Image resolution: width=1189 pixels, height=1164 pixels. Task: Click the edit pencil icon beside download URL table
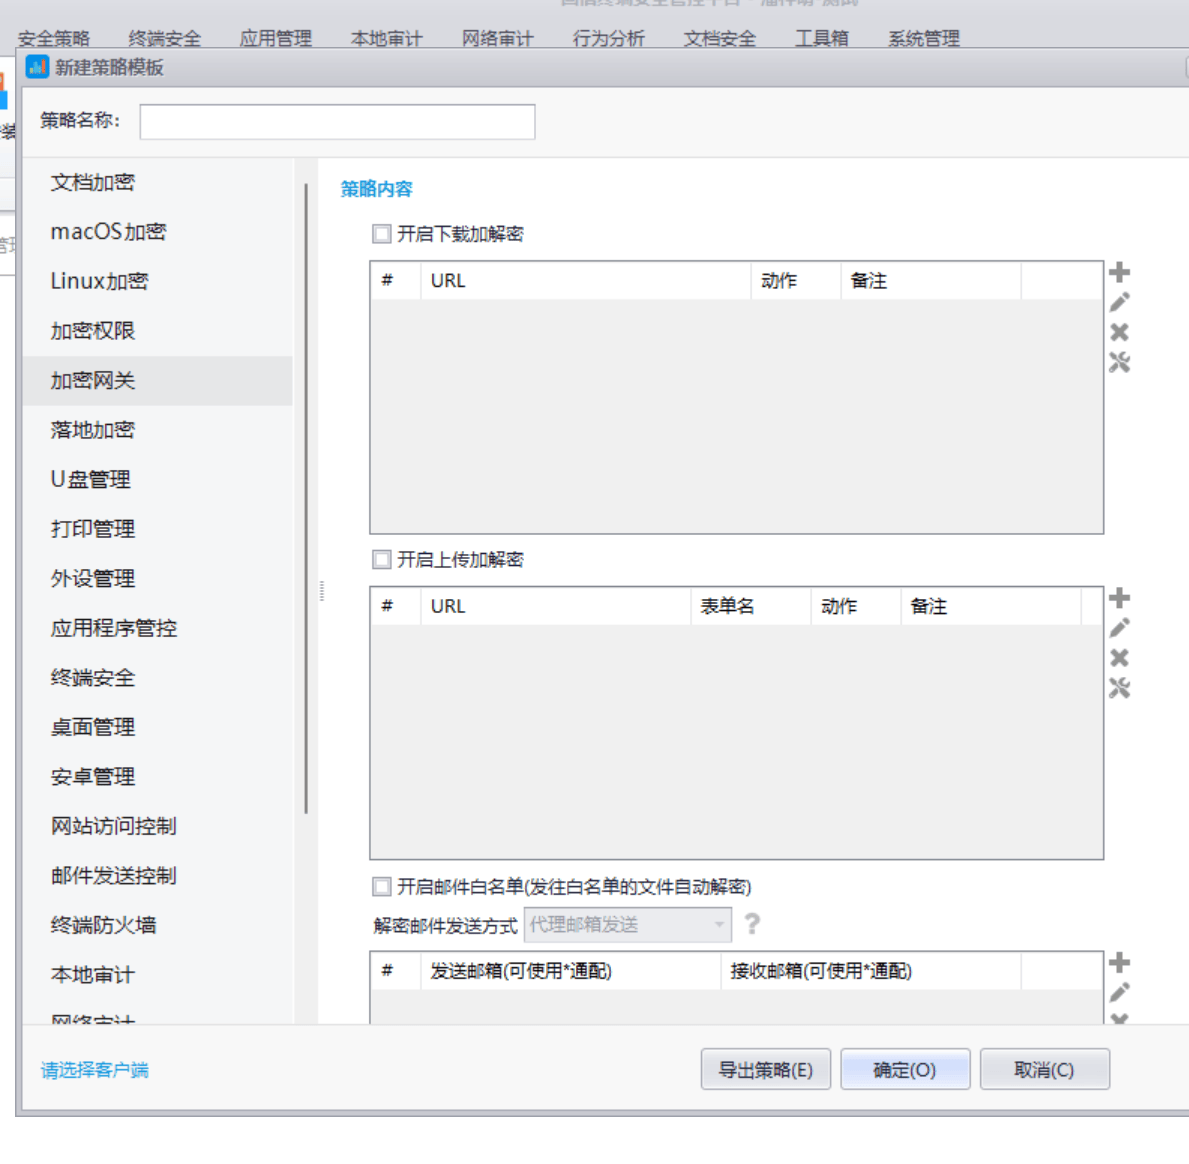(1120, 301)
